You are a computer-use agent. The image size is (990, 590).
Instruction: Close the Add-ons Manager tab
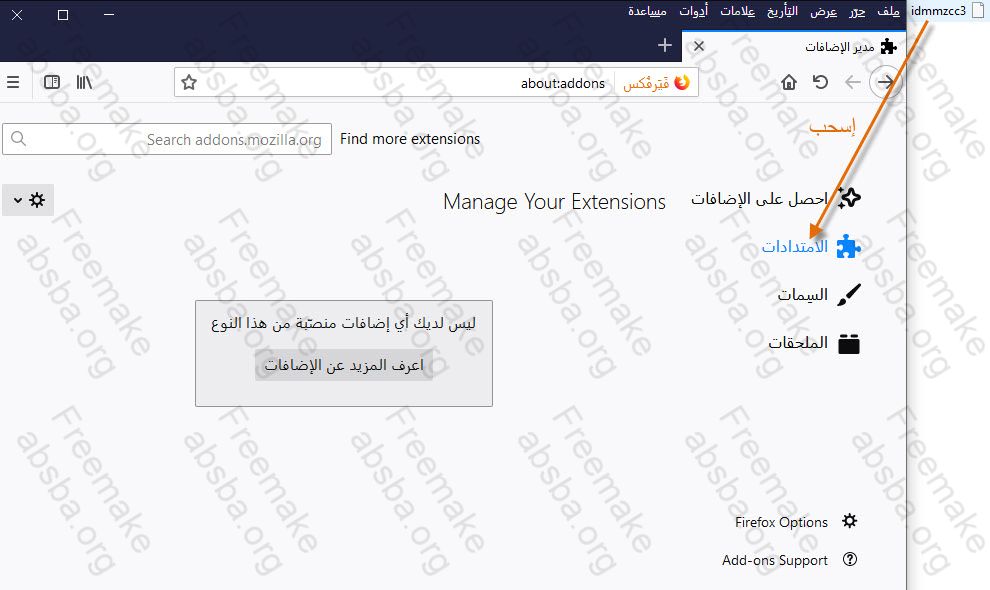point(699,45)
